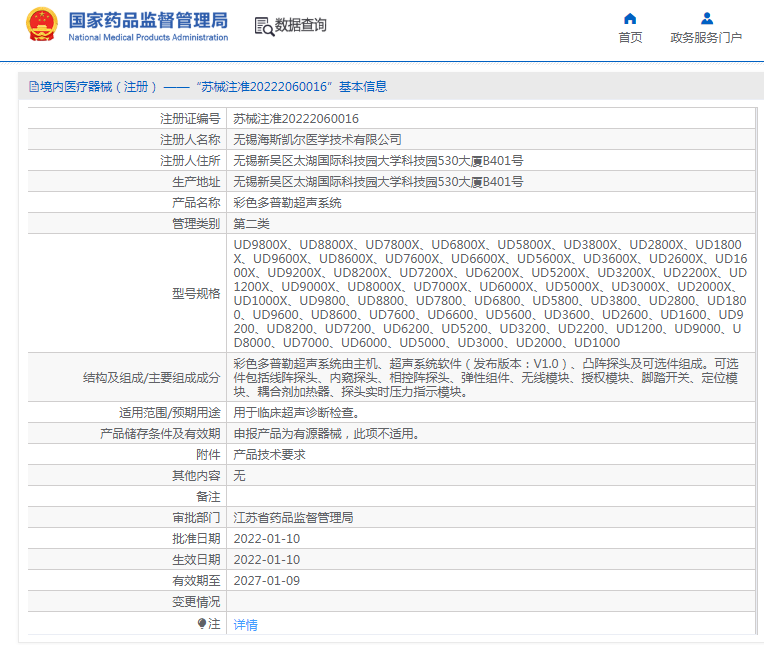Open the data query search icon
This screenshot has height=645, width=764.
264,26
